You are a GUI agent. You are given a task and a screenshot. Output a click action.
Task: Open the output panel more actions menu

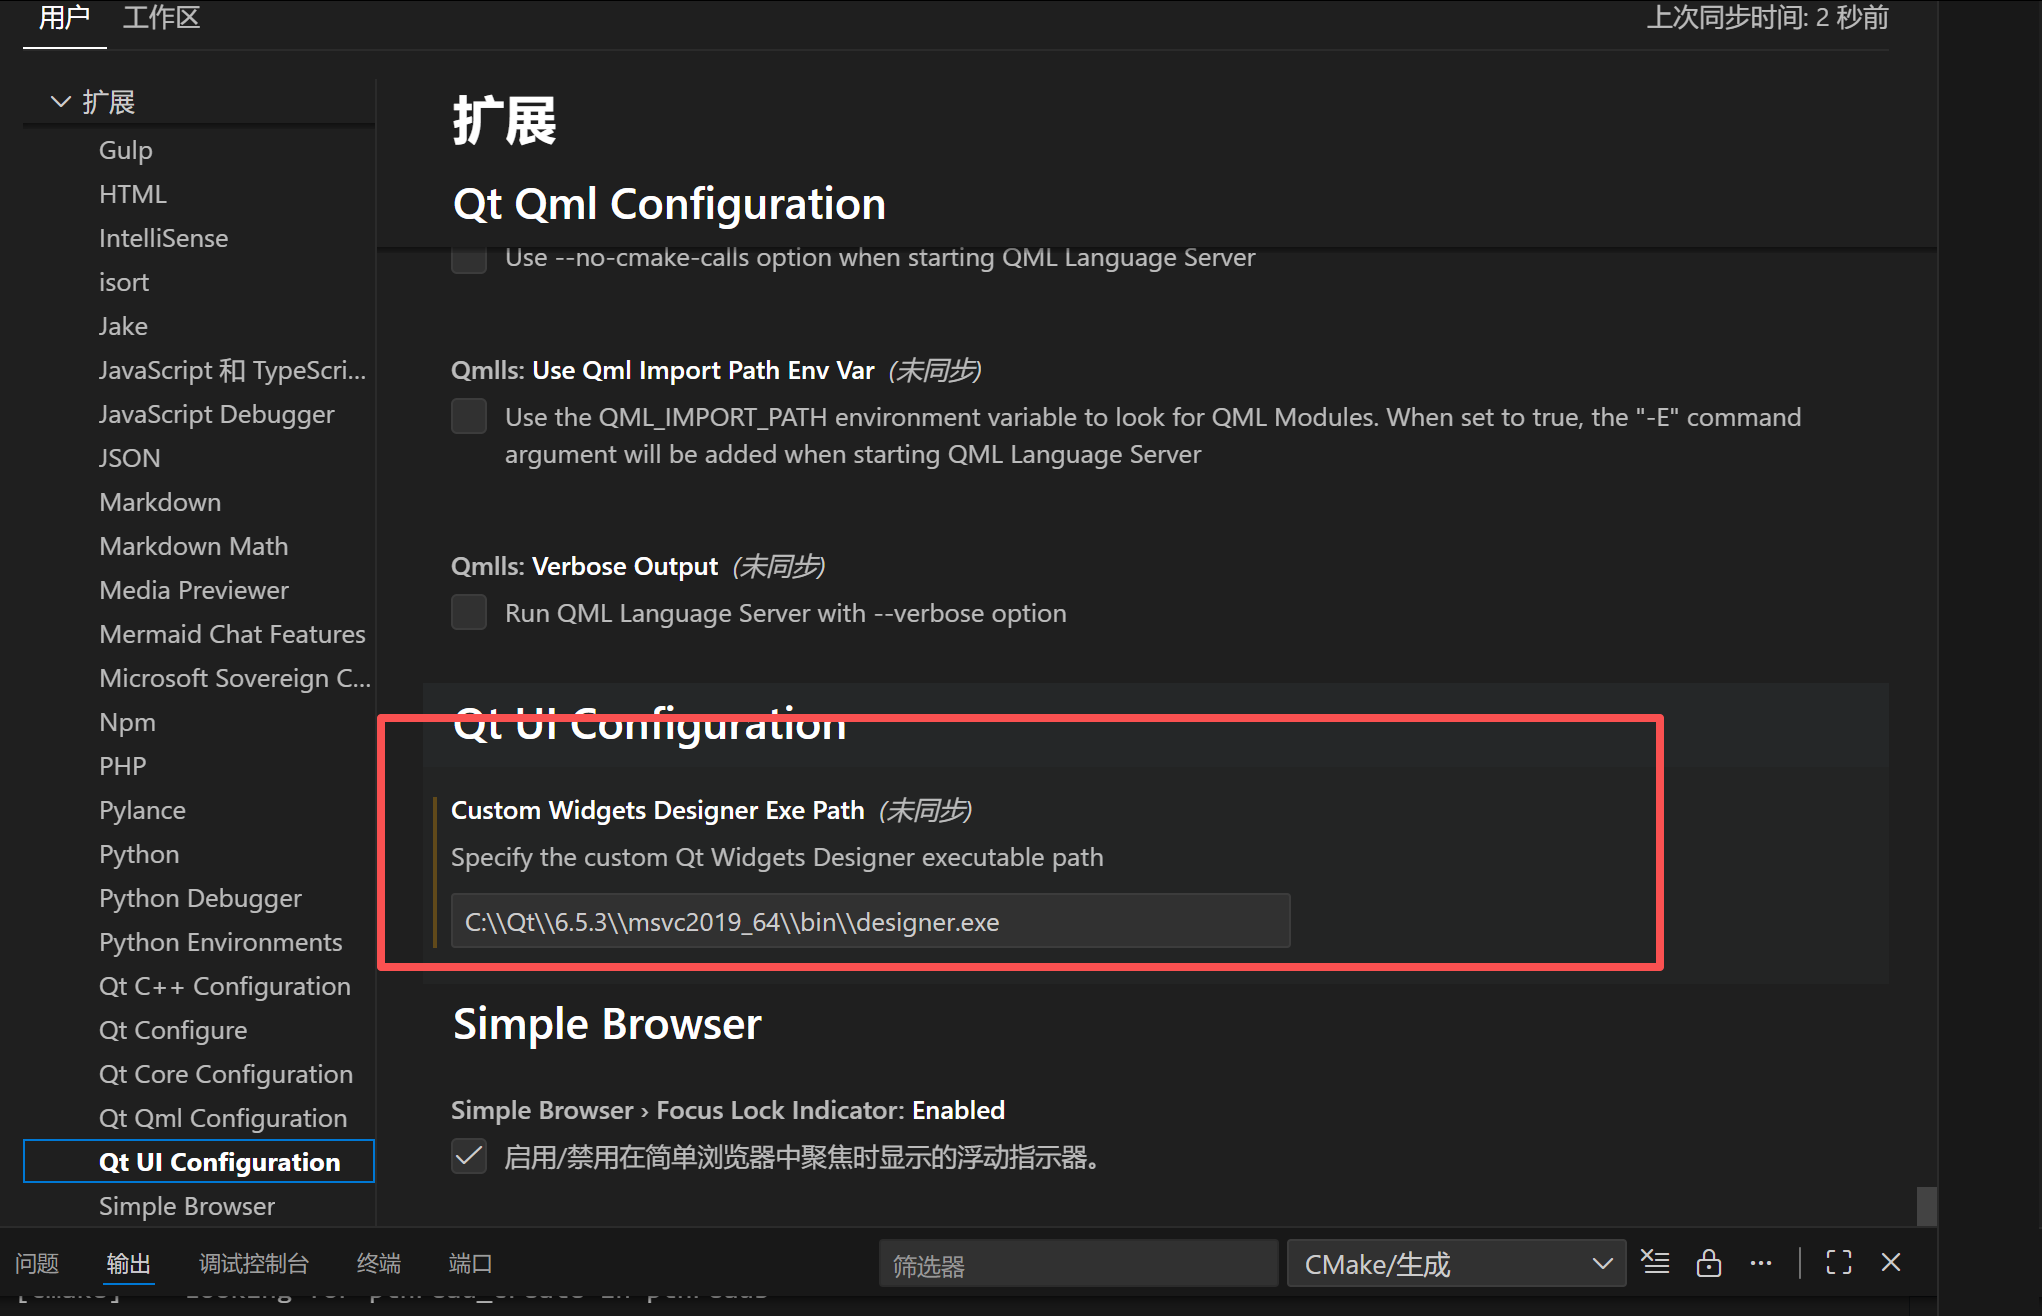pyautogui.click(x=1761, y=1262)
